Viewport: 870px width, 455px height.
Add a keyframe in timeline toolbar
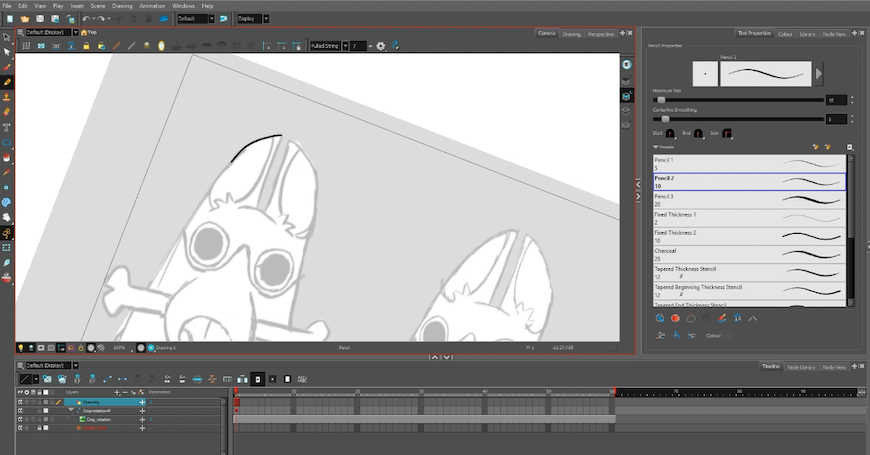pos(77,379)
